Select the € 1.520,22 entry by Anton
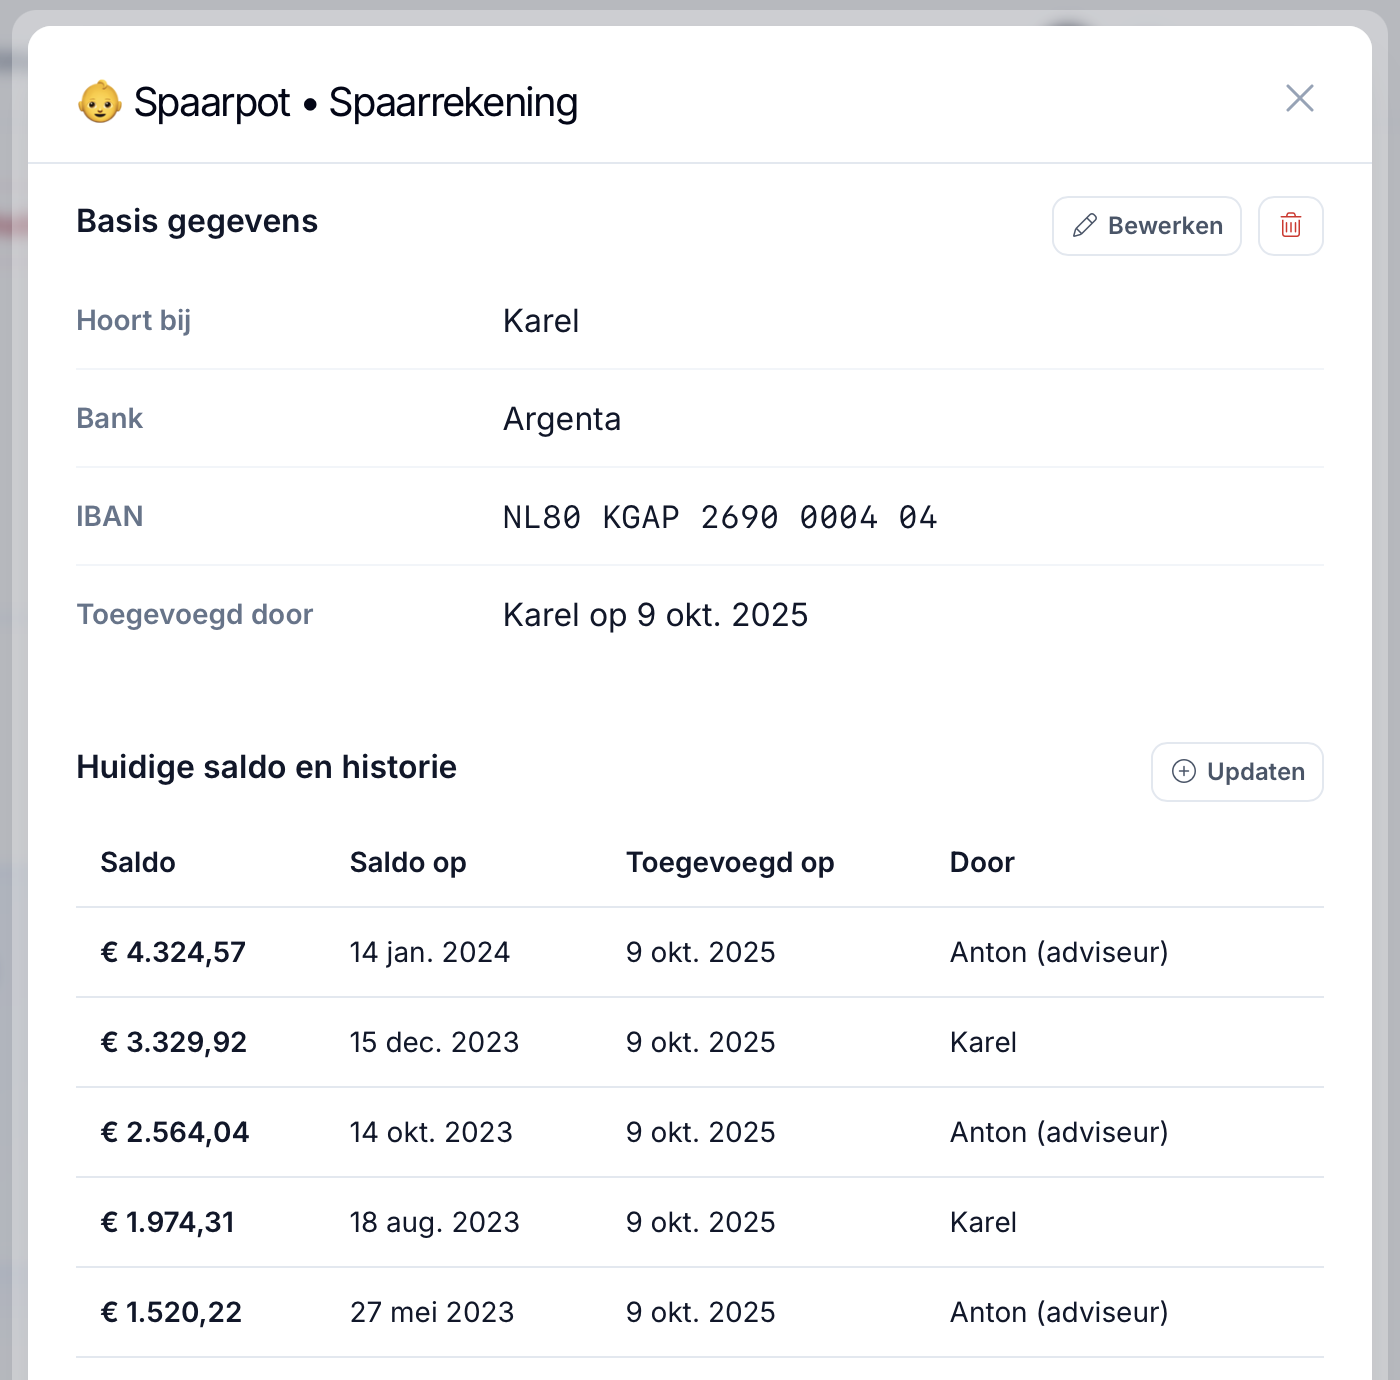 point(171,1312)
